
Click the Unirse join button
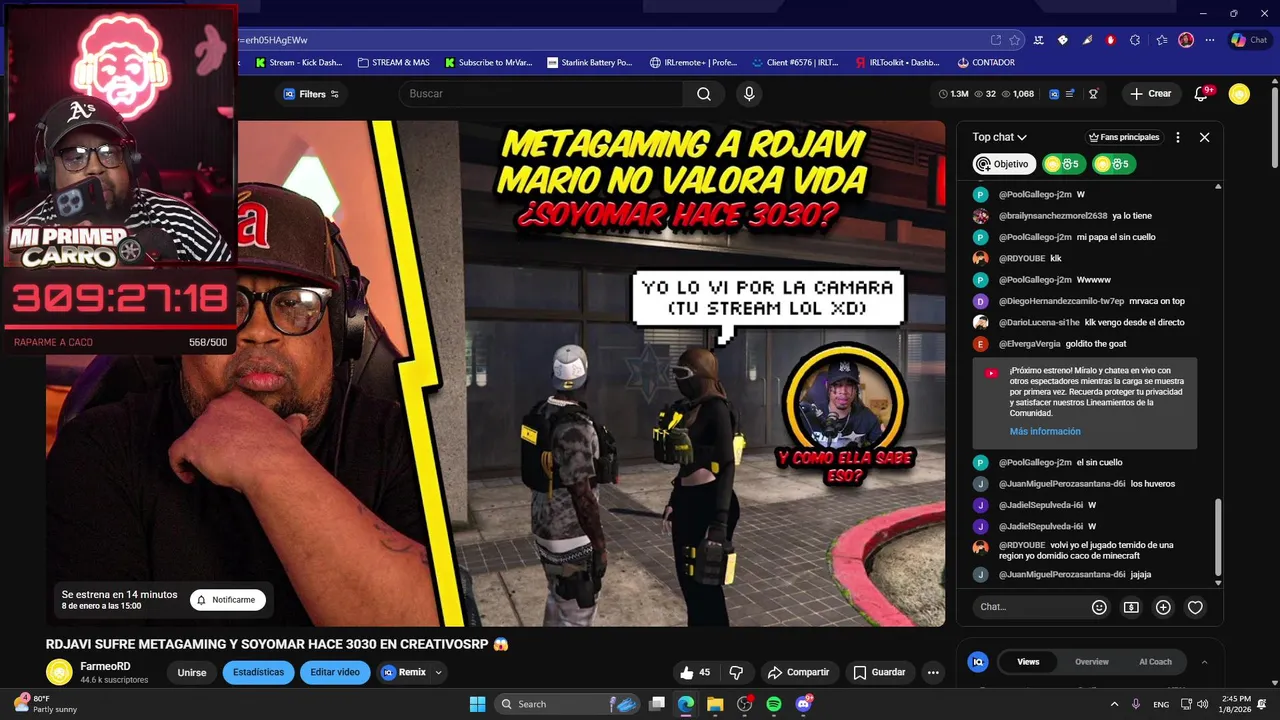pyautogui.click(x=191, y=673)
